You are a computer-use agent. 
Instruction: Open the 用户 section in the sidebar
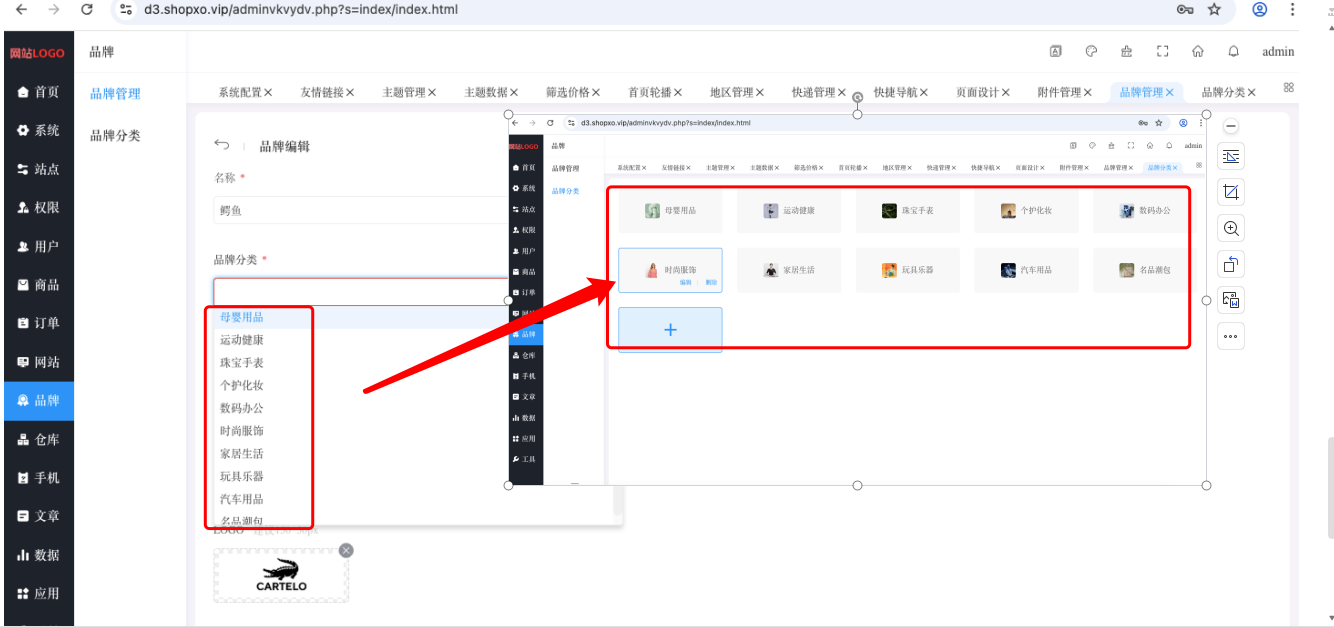[x=37, y=246]
